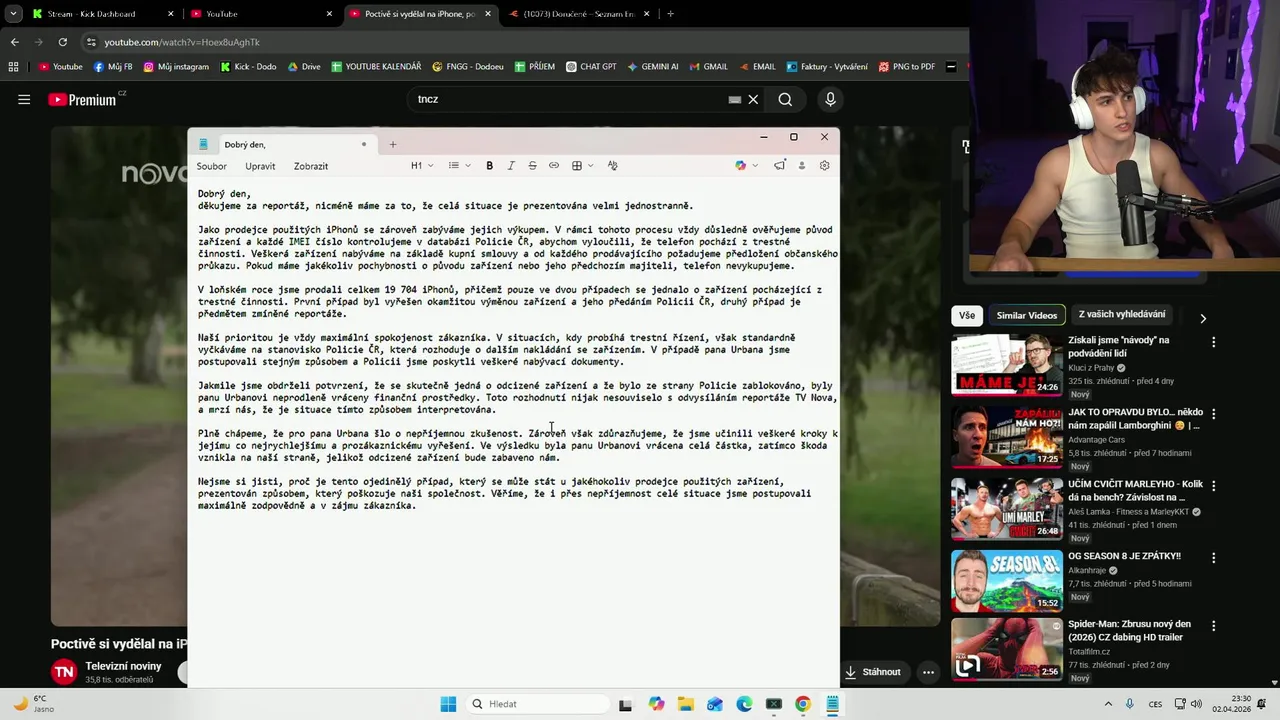Open the bookmarks apps grid
Screen dimensions: 1280x720
coord(13,67)
